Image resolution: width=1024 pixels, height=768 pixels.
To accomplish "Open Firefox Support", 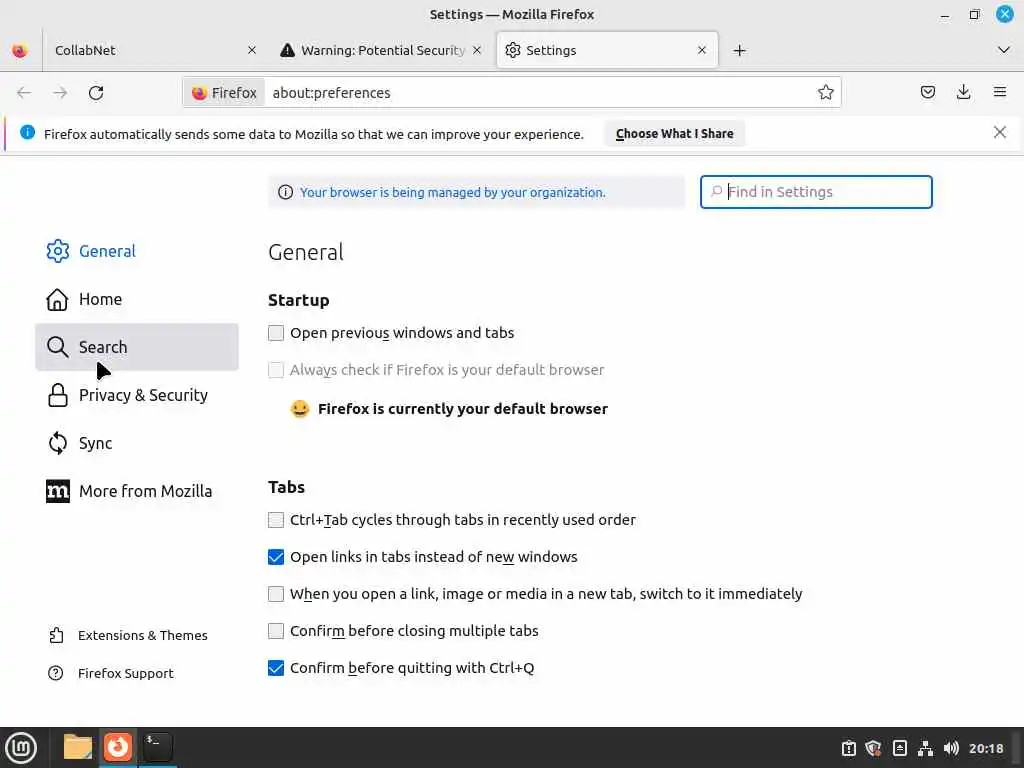I will click(x=111, y=673).
